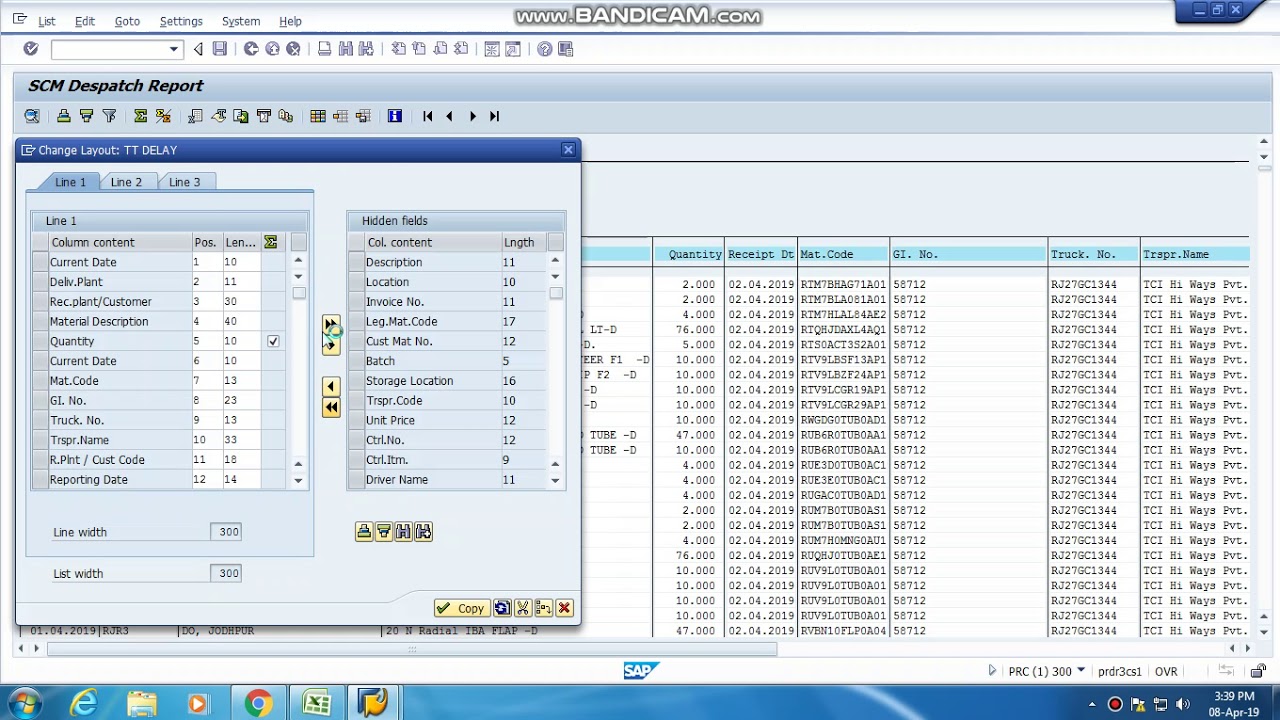Click the row selector for Truck. No.
Image resolution: width=1280 pixels, height=720 pixels.
[40, 420]
